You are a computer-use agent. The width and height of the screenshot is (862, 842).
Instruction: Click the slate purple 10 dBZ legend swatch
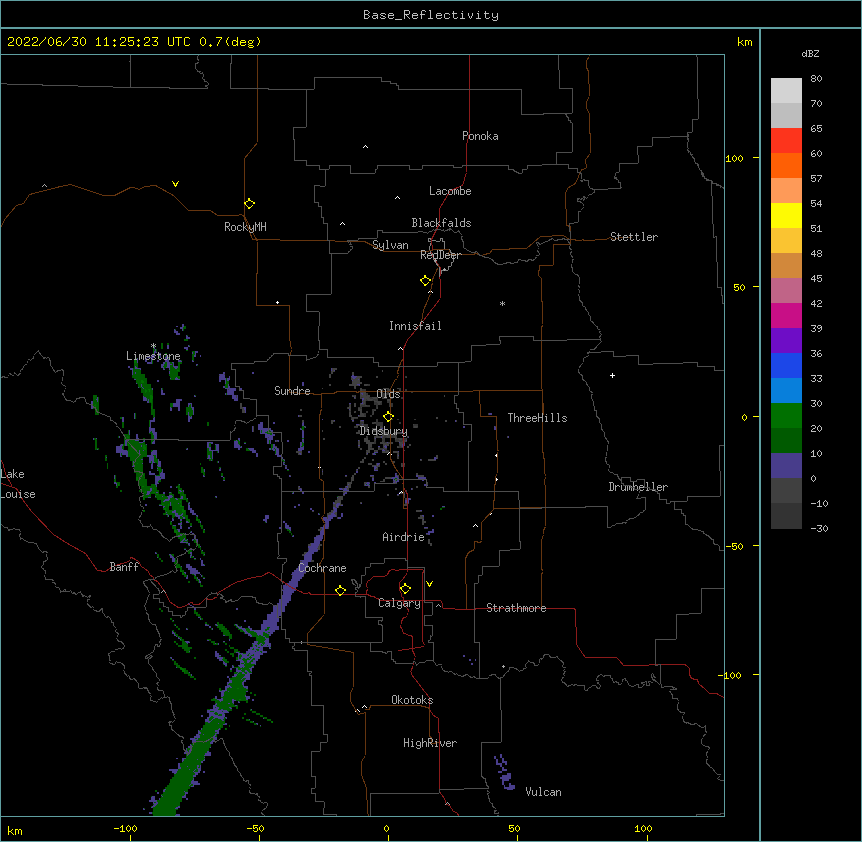point(786,466)
